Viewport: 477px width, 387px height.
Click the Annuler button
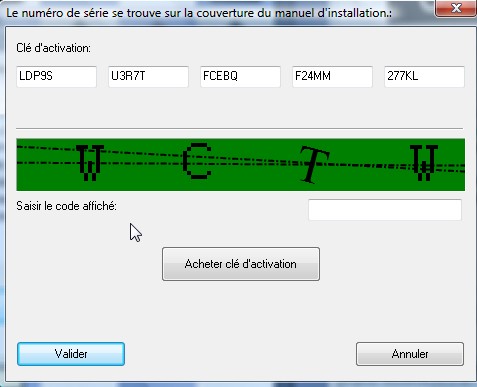[410, 354]
